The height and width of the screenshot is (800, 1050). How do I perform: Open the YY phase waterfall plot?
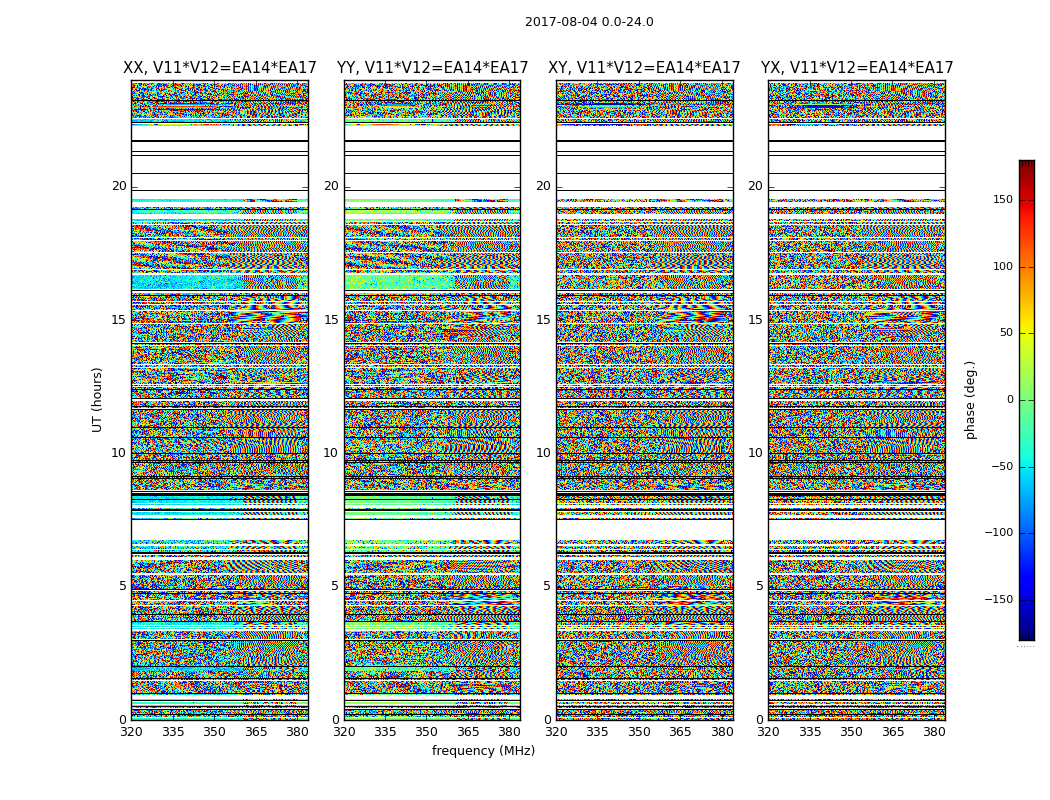pyautogui.click(x=433, y=400)
